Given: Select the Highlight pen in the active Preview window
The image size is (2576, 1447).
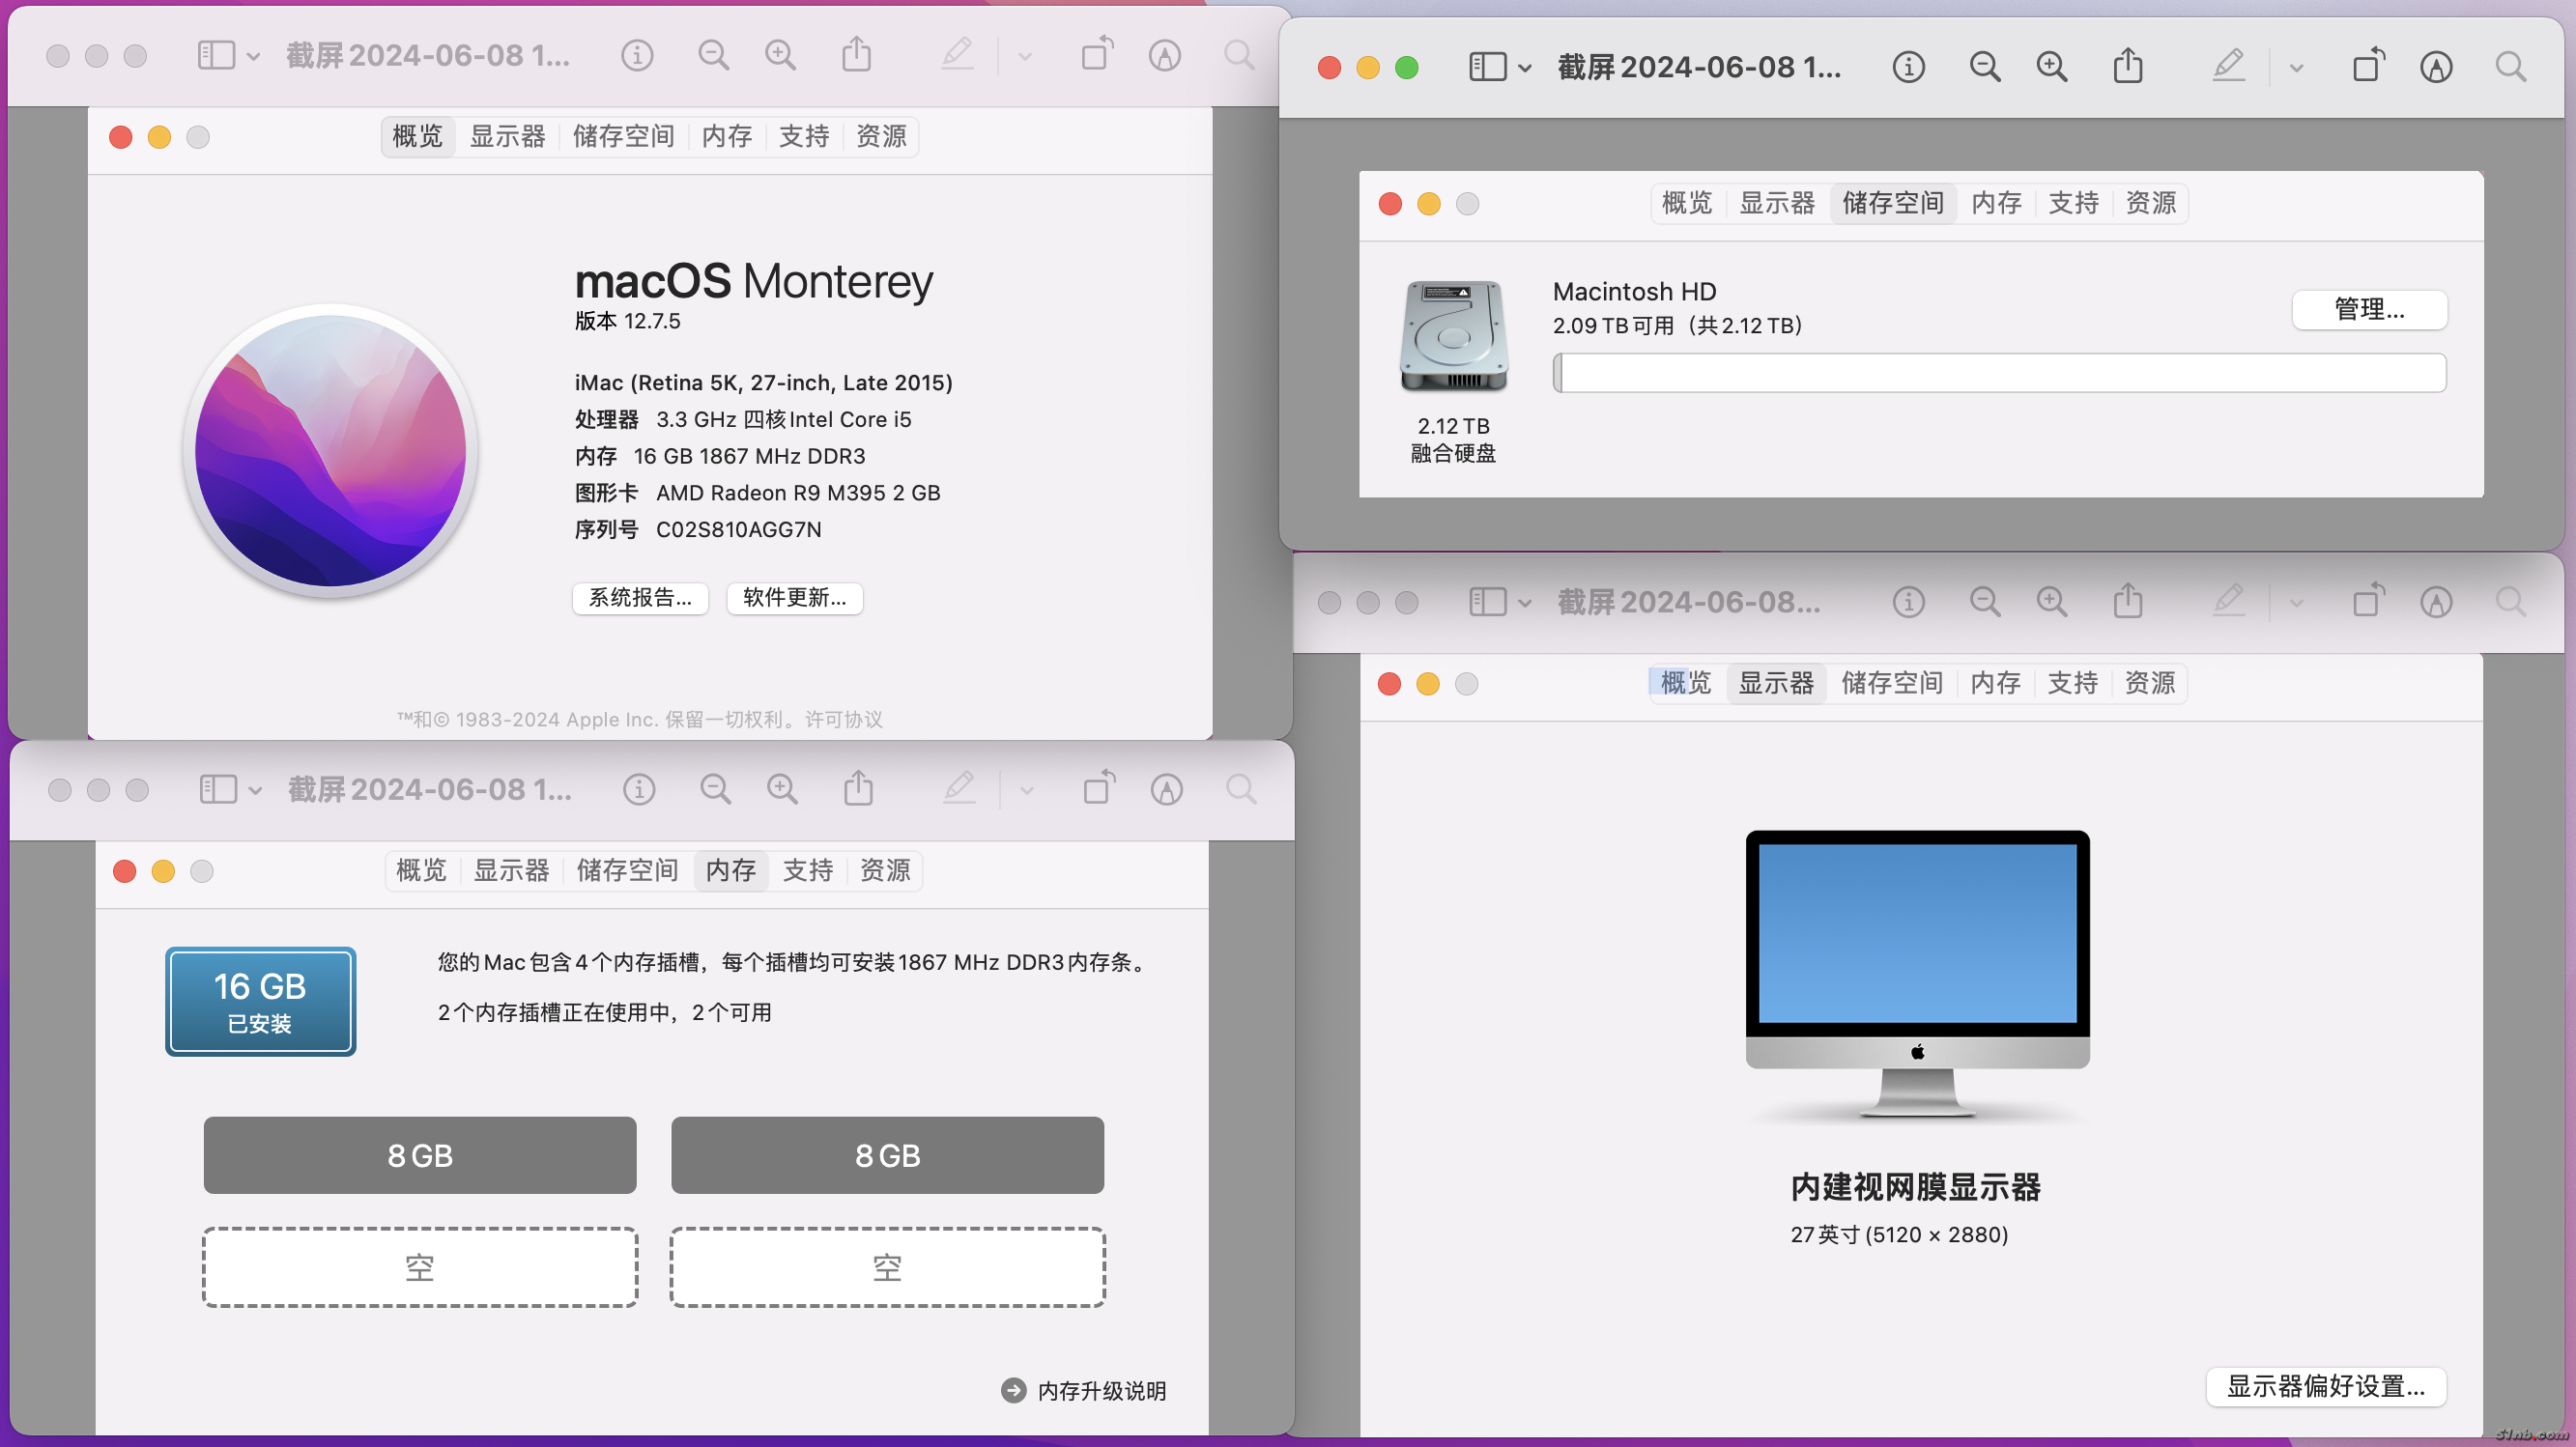Looking at the screenshot, I should 2228,67.
